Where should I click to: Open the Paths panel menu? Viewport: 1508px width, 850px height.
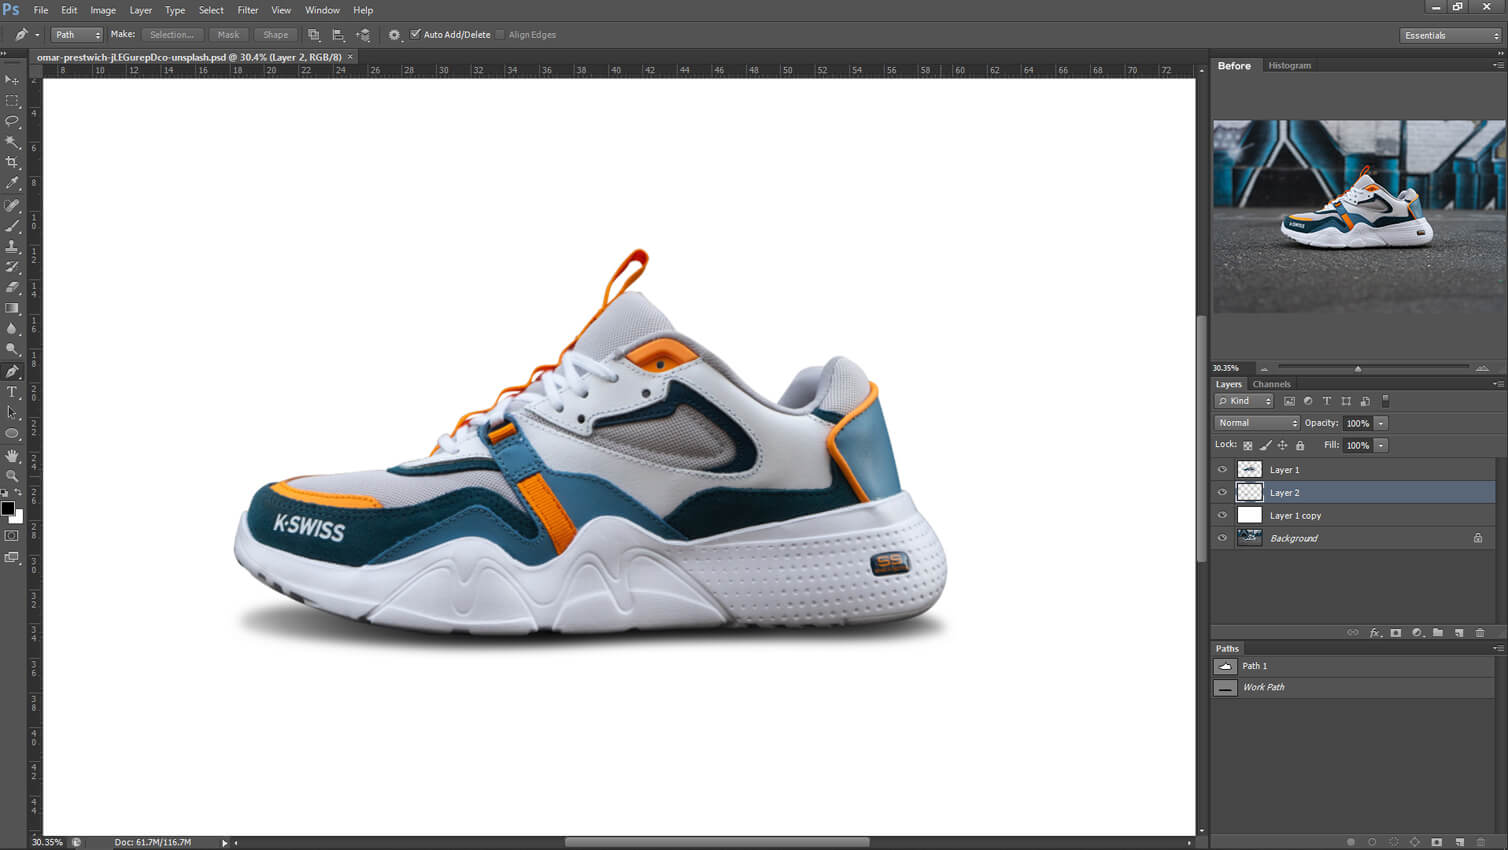pyautogui.click(x=1497, y=649)
